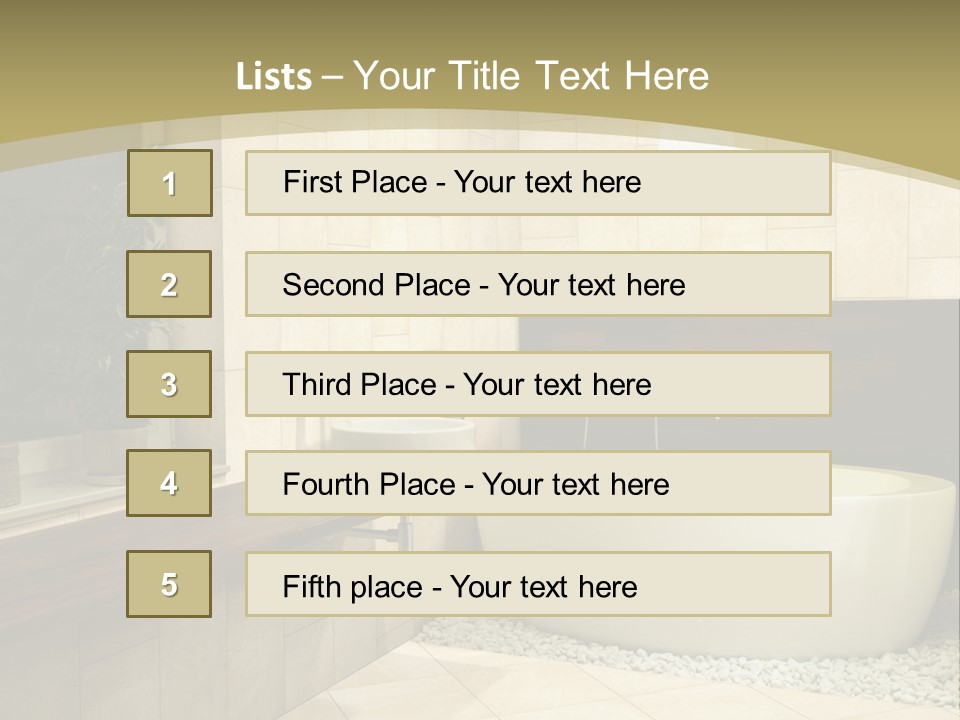This screenshot has height=720, width=960.
Task: Click the First Place text box
Action: click(x=538, y=183)
